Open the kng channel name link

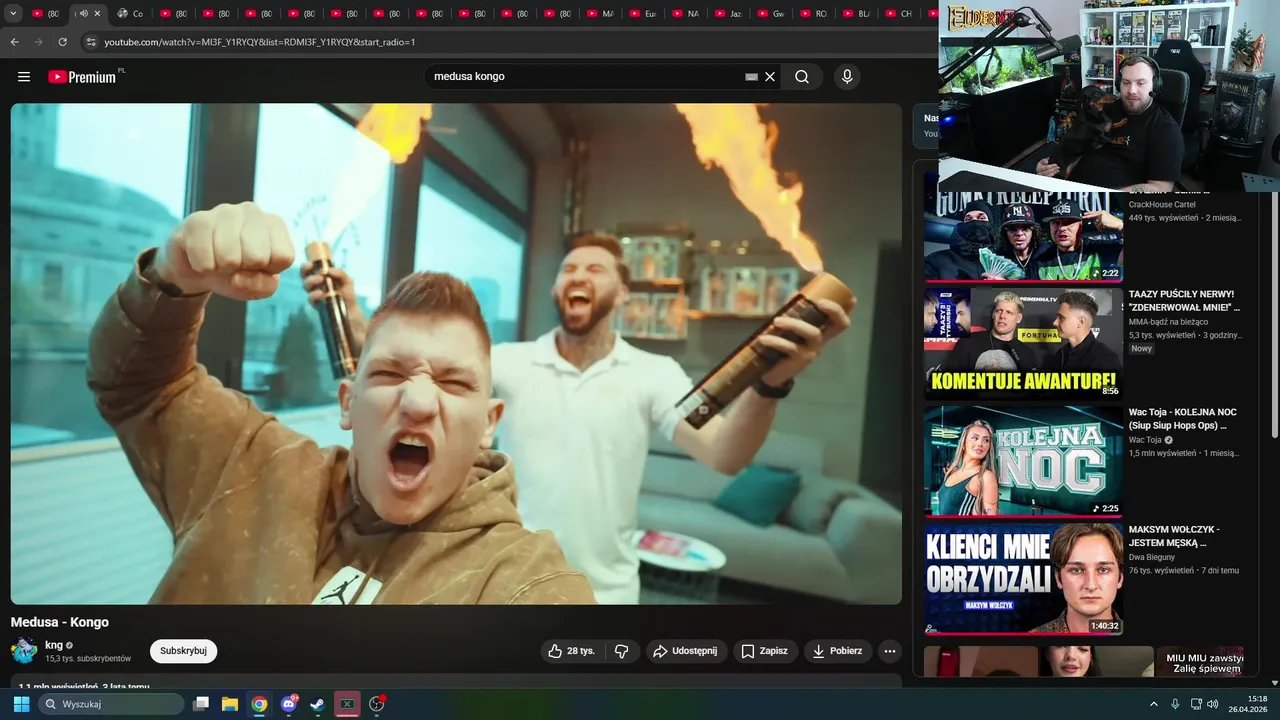(54, 645)
